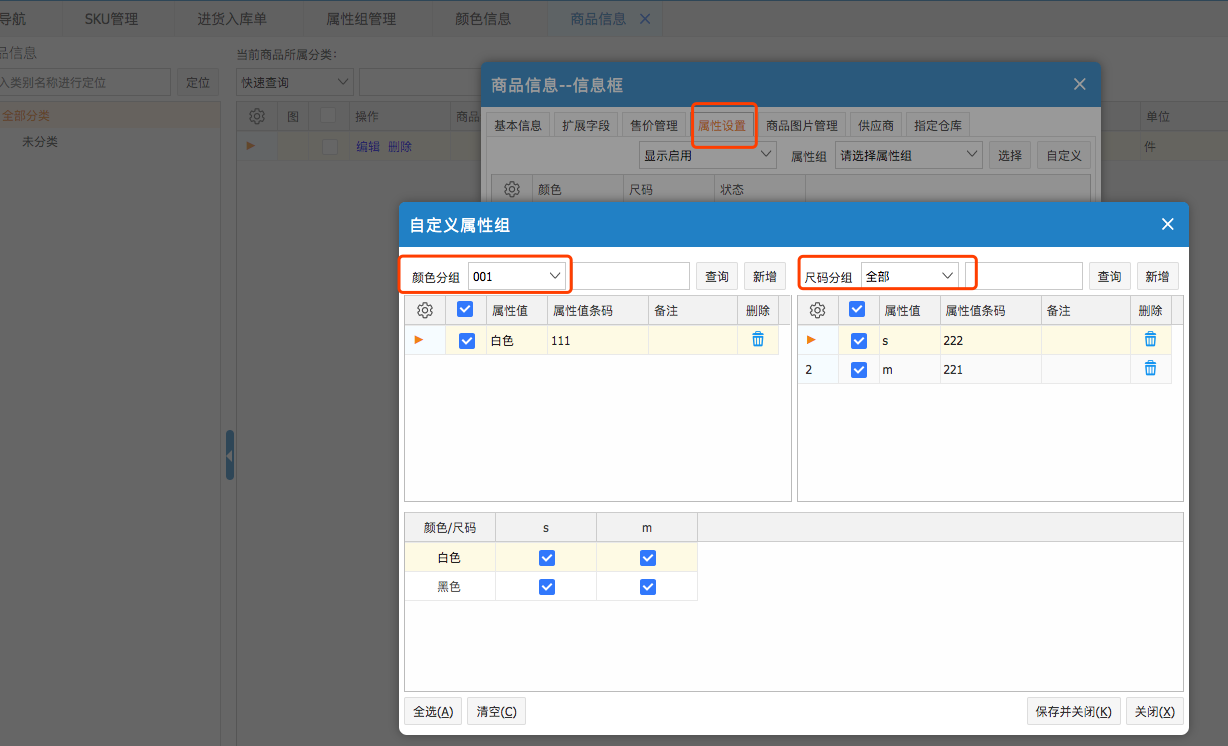The height and width of the screenshot is (746, 1228).
Task: Switch to the 商品图片管理 tab
Action: pyautogui.click(x=801, y=126)
